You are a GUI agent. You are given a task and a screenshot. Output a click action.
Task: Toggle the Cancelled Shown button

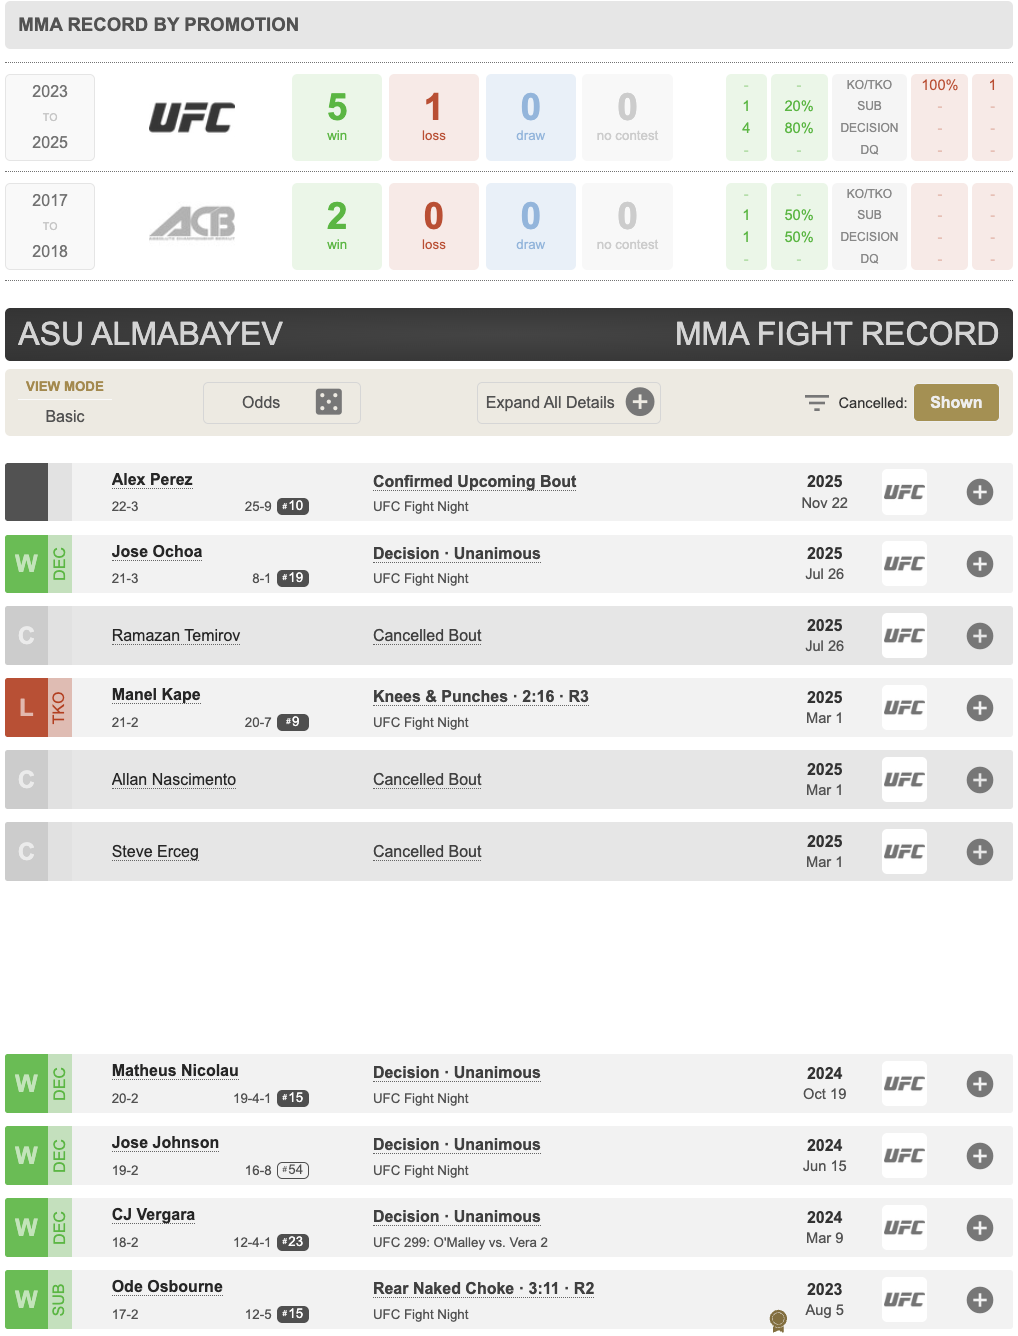pyautogui.click(x=955, y=402)
